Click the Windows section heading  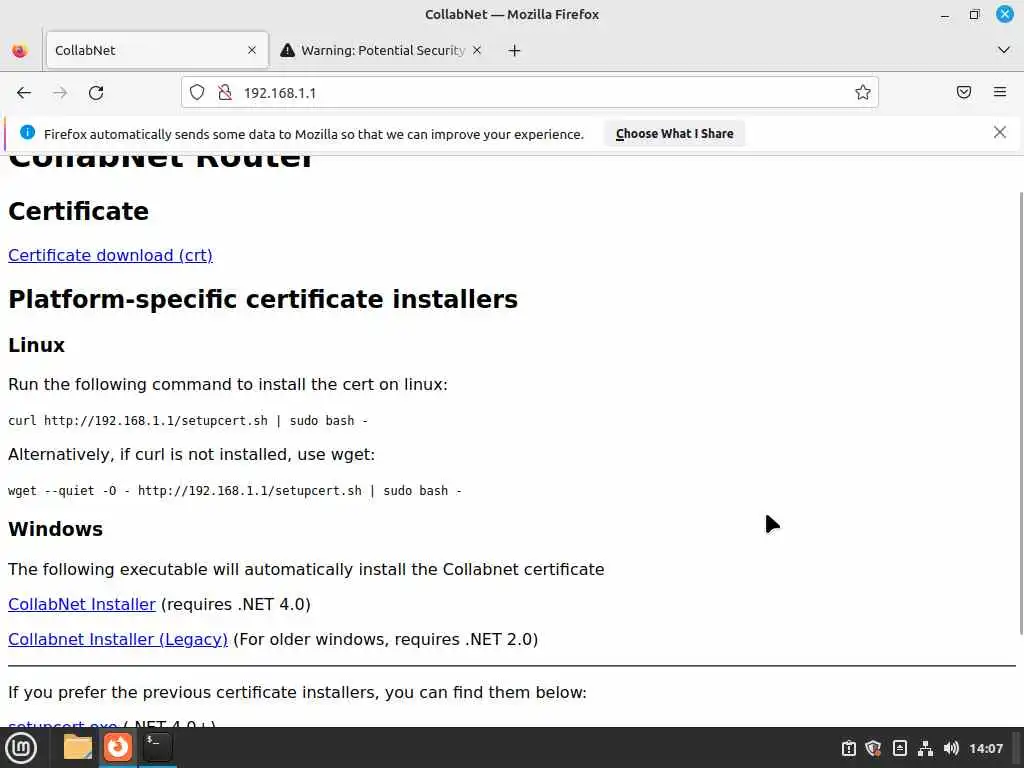pyautogui.click(x=56, y=529)
